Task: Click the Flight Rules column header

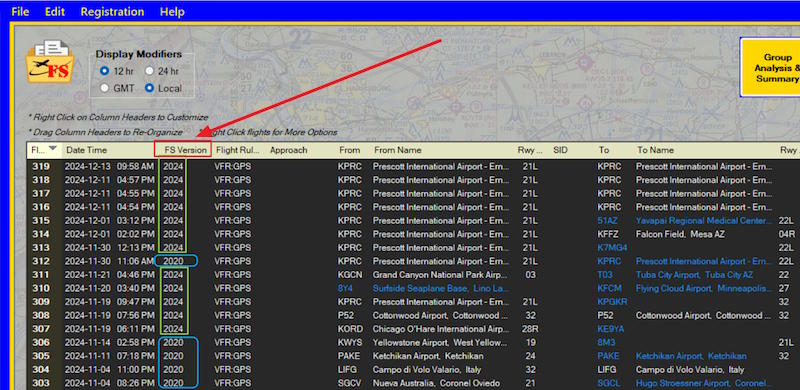Action: pos(238,150)
